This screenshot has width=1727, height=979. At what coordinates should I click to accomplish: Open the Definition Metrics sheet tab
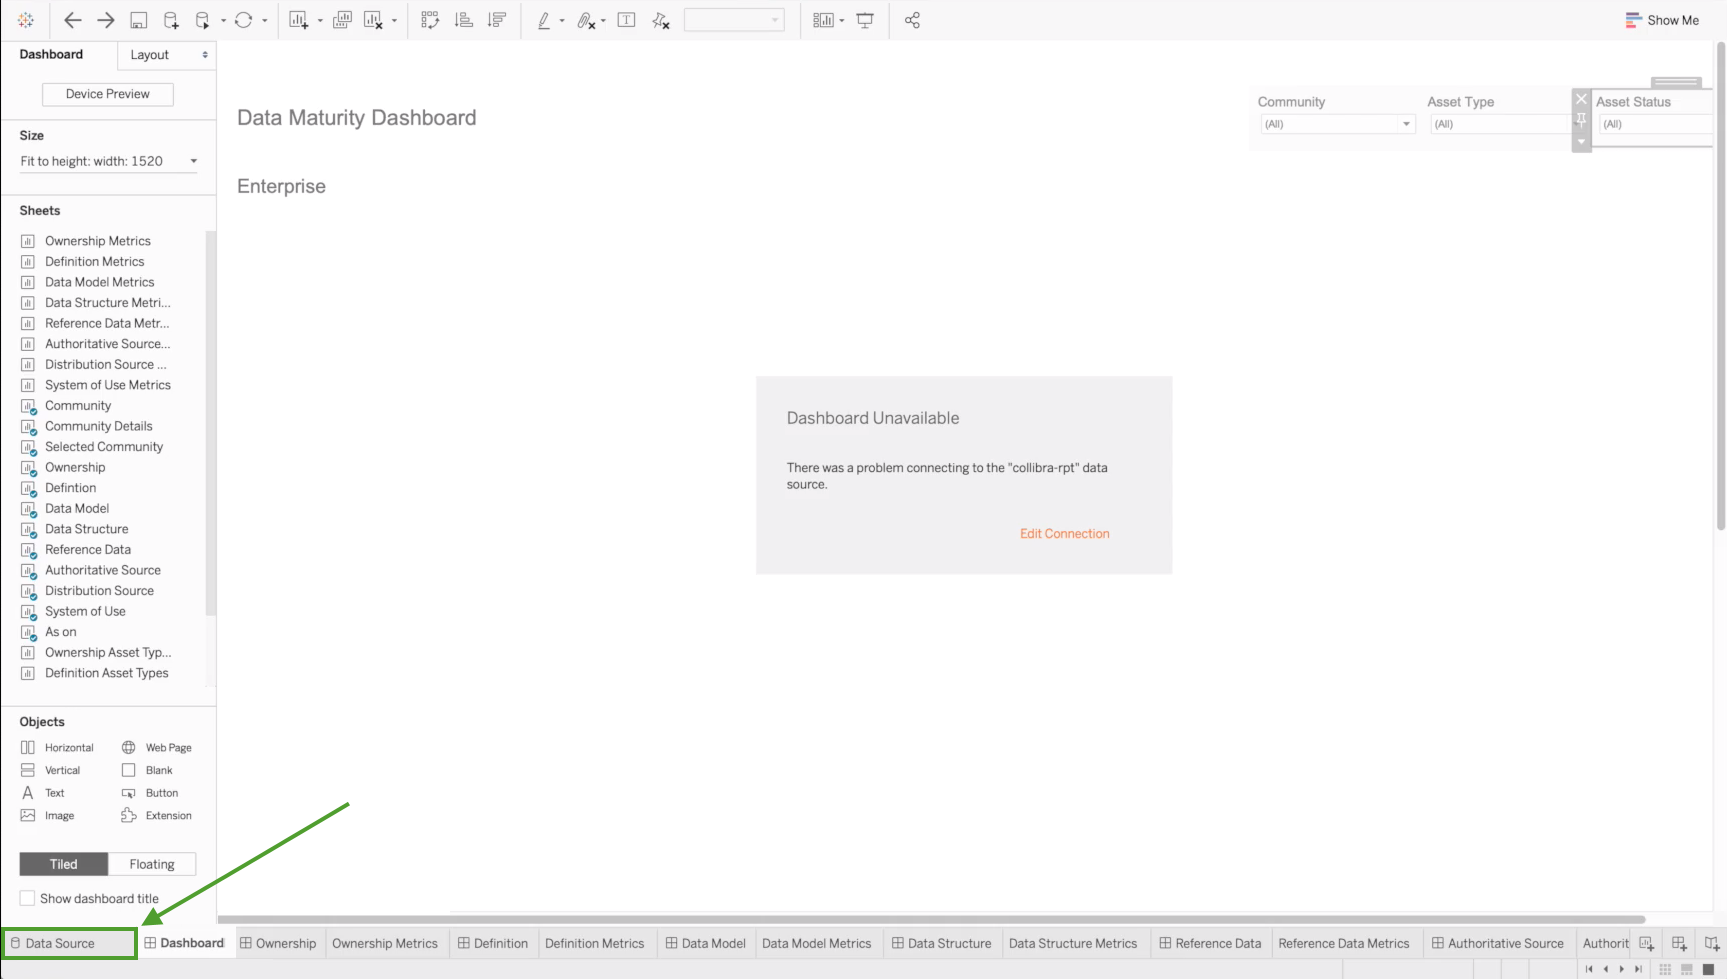tap(594, 943)
